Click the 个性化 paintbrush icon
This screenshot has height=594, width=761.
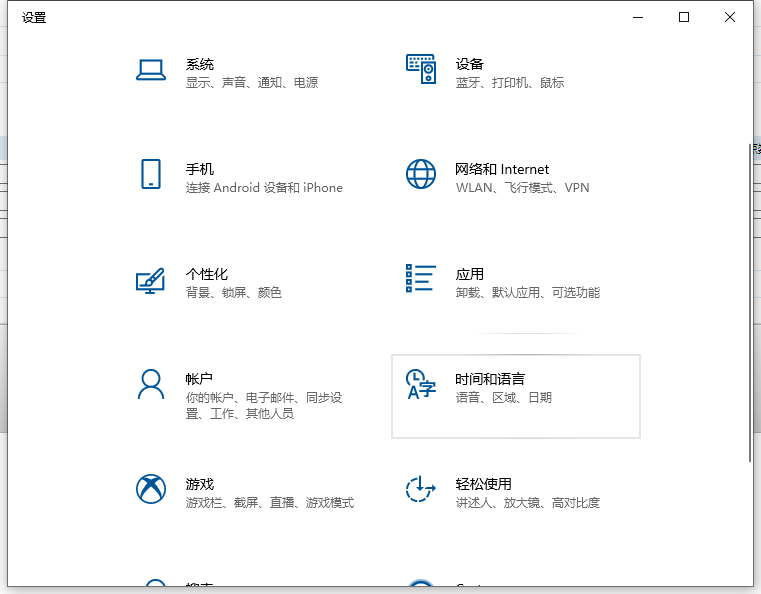(x=150, y=280)
